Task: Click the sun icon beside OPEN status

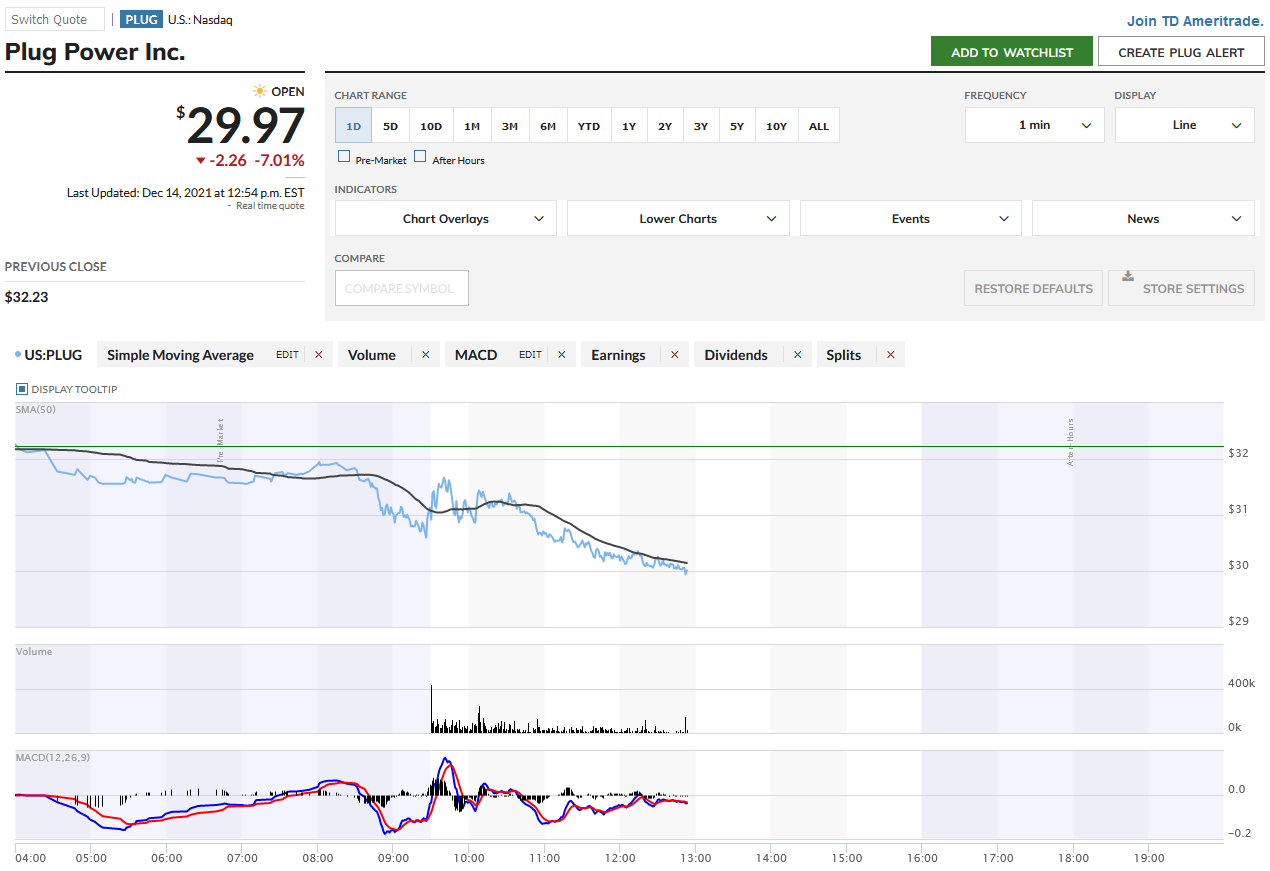Action: [260, 91]
